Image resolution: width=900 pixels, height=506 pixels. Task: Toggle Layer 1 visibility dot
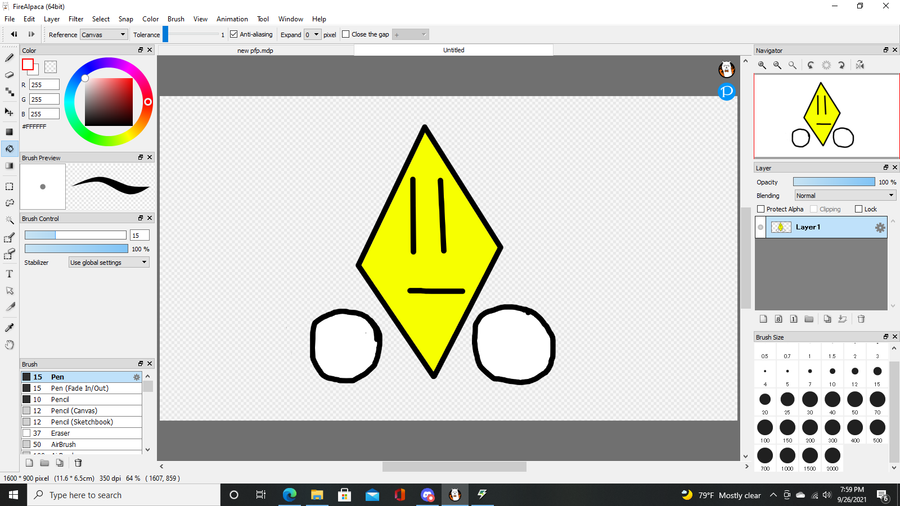coord(761,228)
